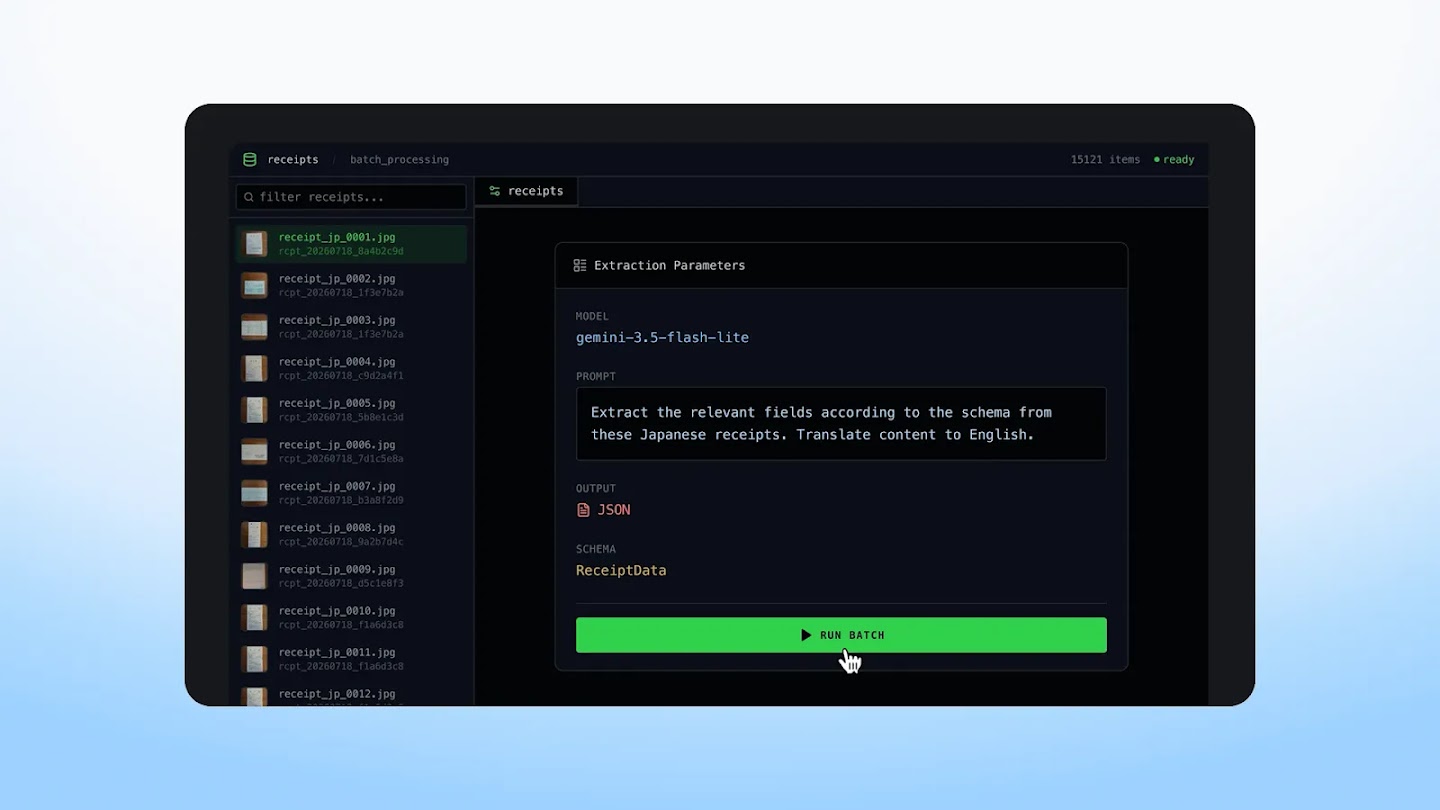The height and width of the screenshot is (810, 1440).
Task: Select thumbnail of receipt_jp_0009.jpg
Action: pyautogui.click(x=254, y=576)
